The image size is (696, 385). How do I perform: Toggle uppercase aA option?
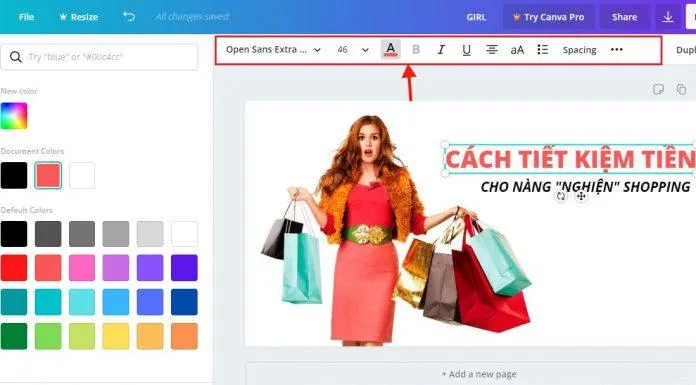pos(517,50)
